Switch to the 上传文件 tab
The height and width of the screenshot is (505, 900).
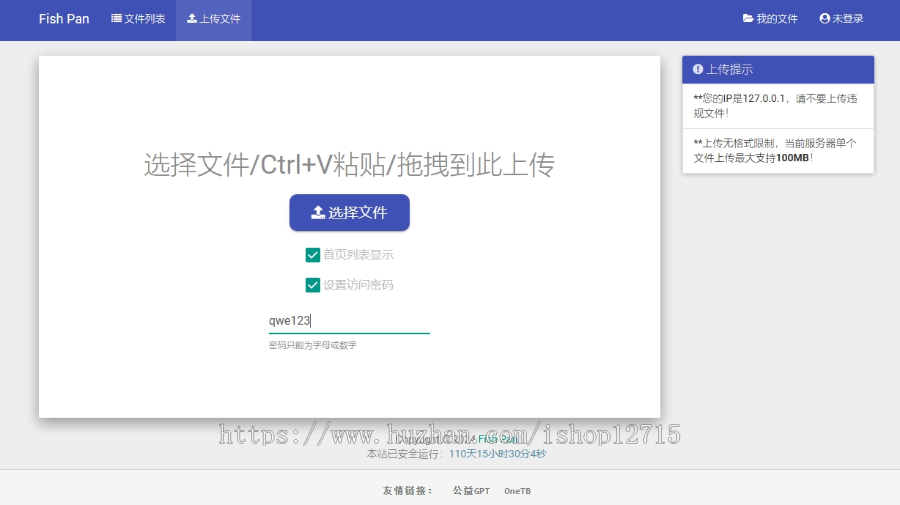tap(214, 19)
